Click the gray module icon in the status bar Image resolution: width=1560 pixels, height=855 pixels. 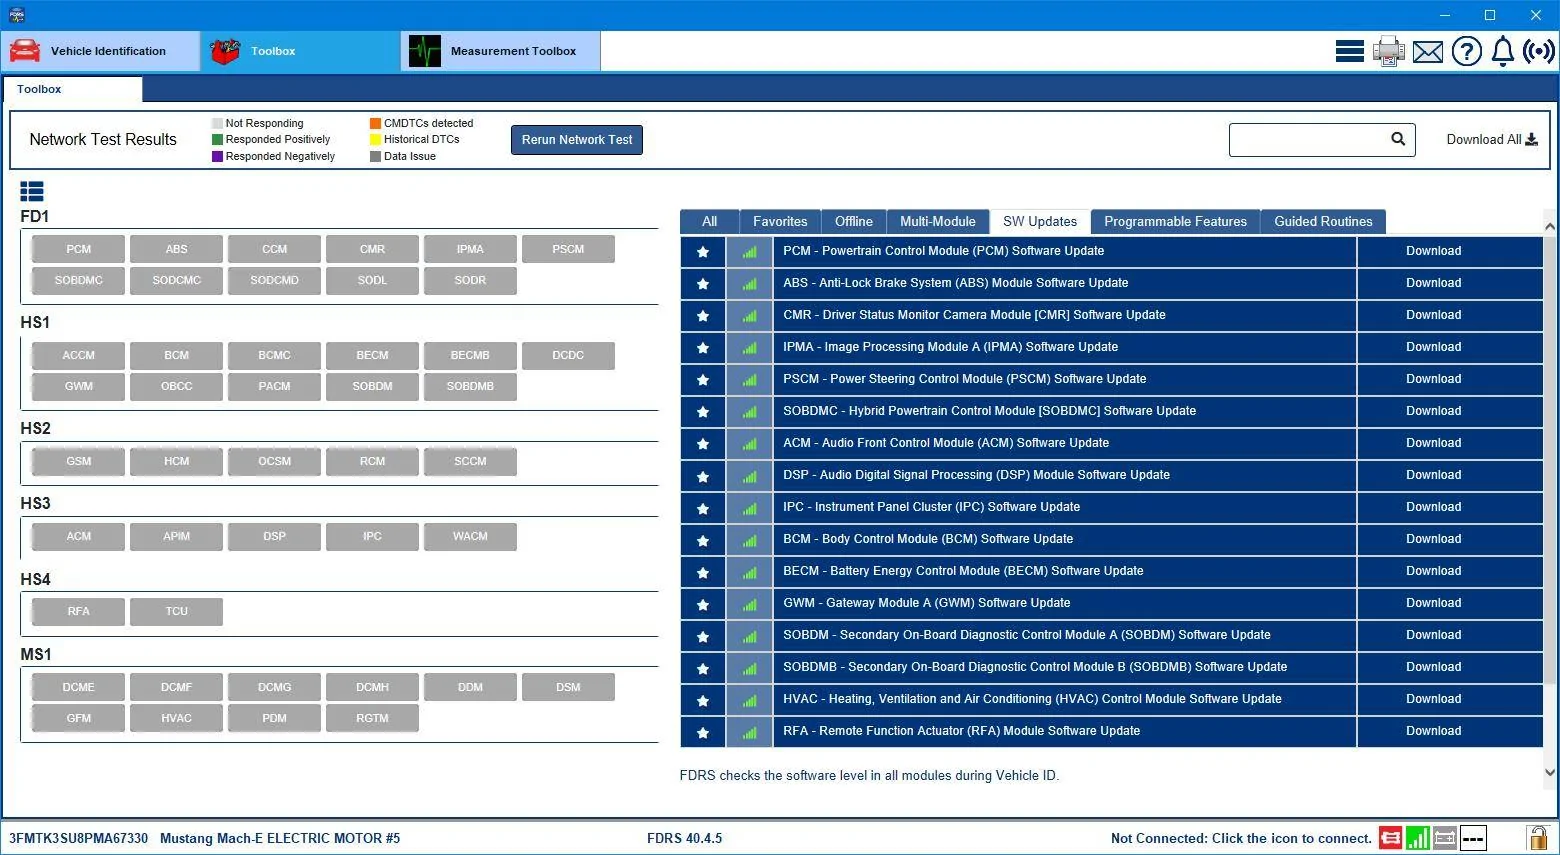[1444, 838]
